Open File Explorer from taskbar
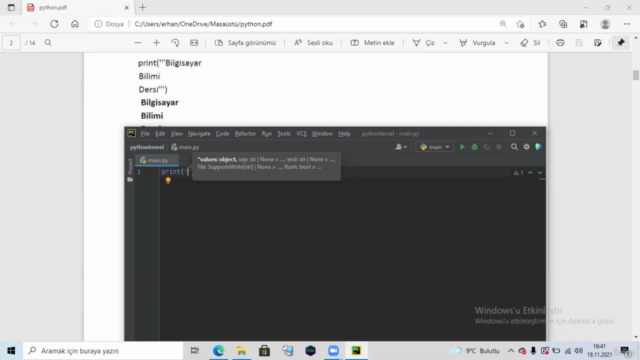Image resolution: width=640 pixels, height=360 pixels. click(x=241, y=351)
